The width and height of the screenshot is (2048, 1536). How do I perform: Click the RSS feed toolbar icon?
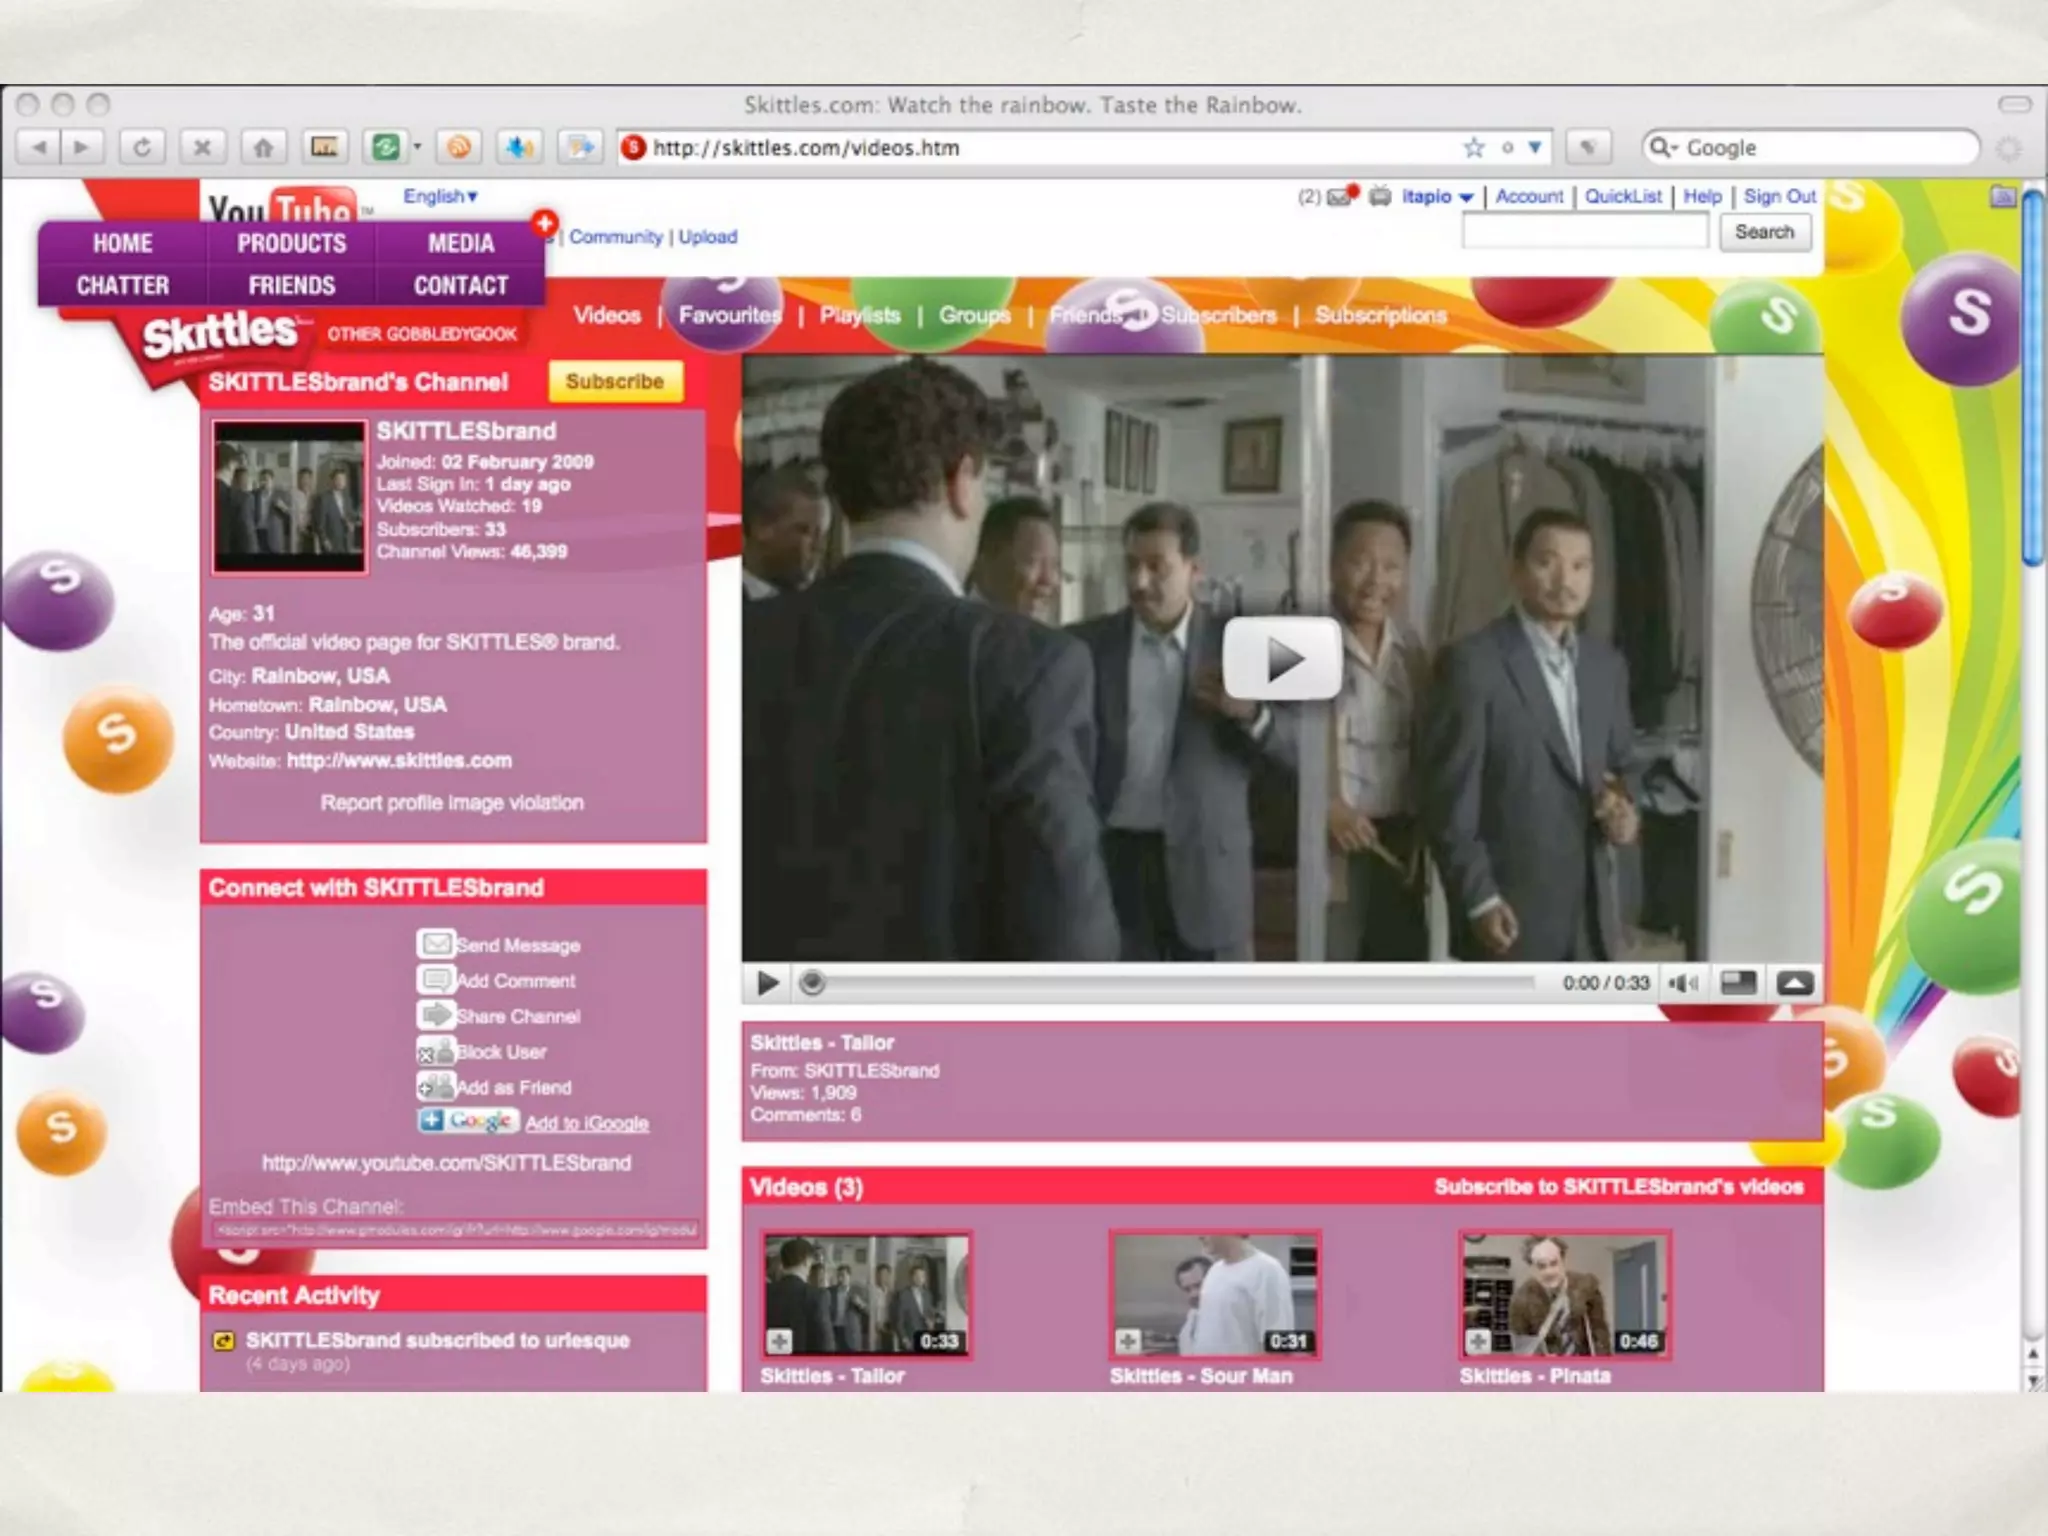(459, 148)
